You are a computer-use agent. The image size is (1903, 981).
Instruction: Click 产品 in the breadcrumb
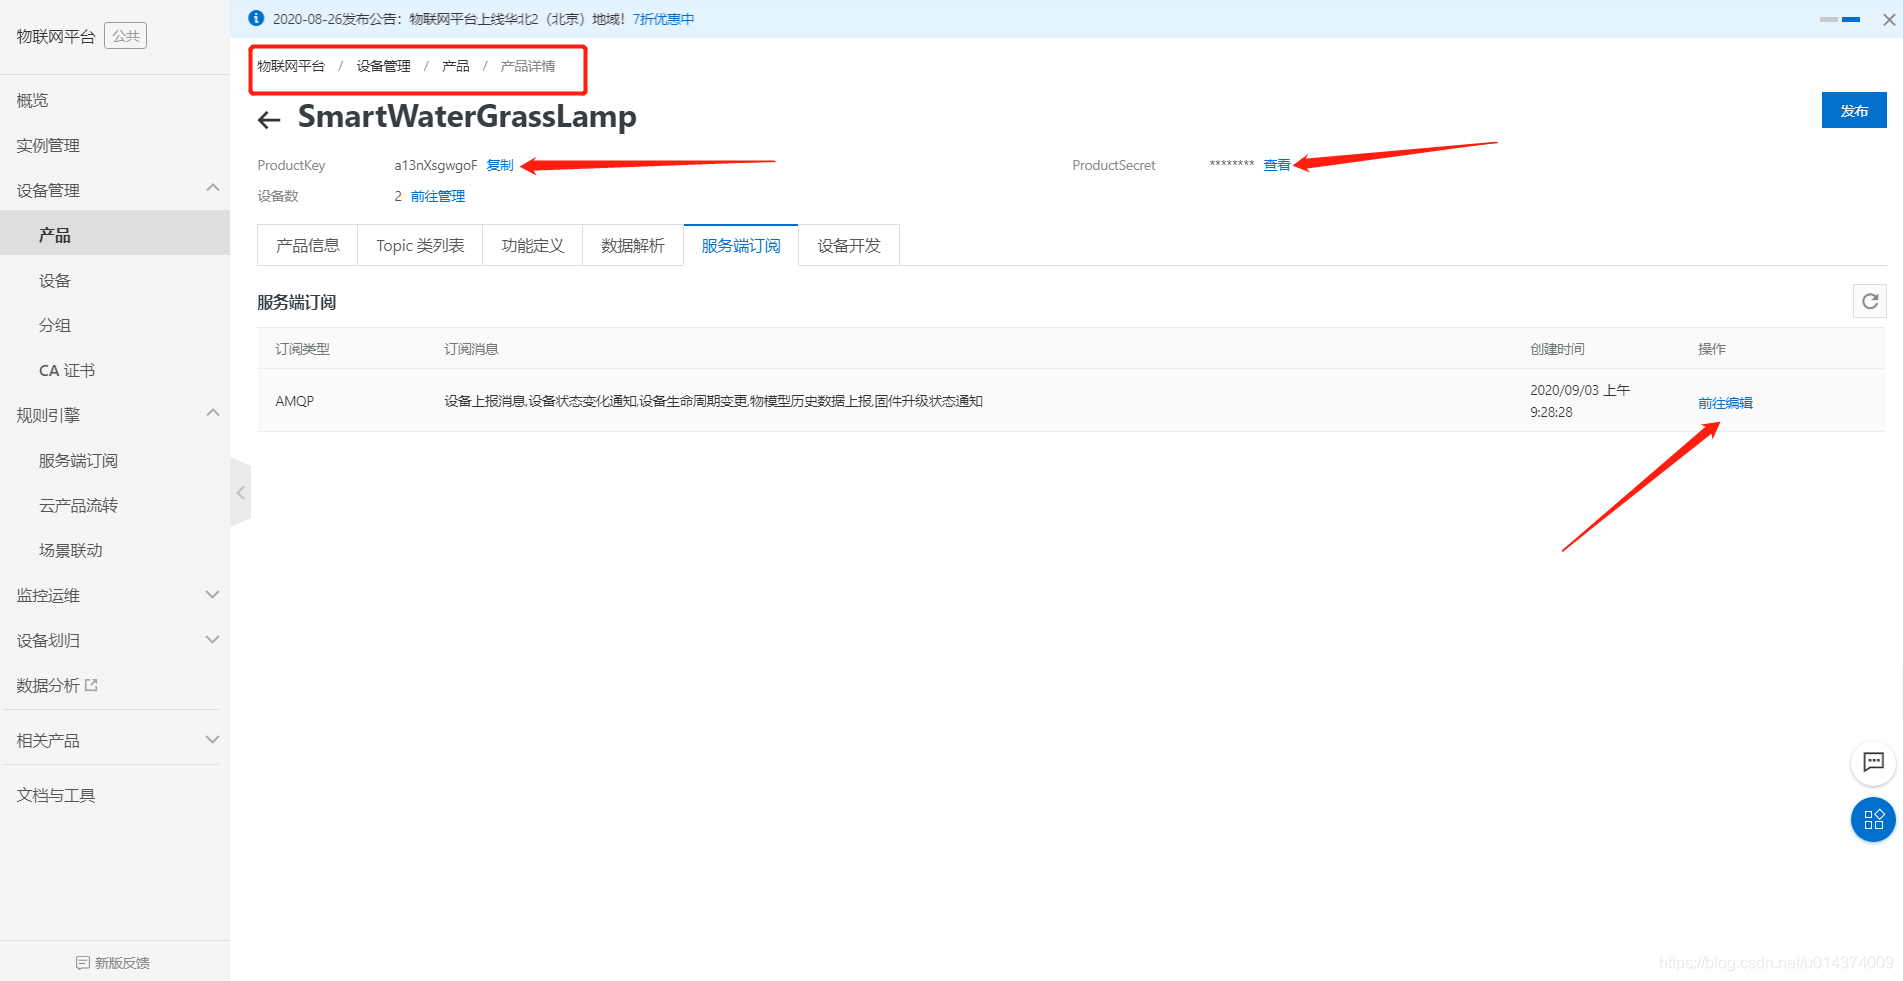456,66
